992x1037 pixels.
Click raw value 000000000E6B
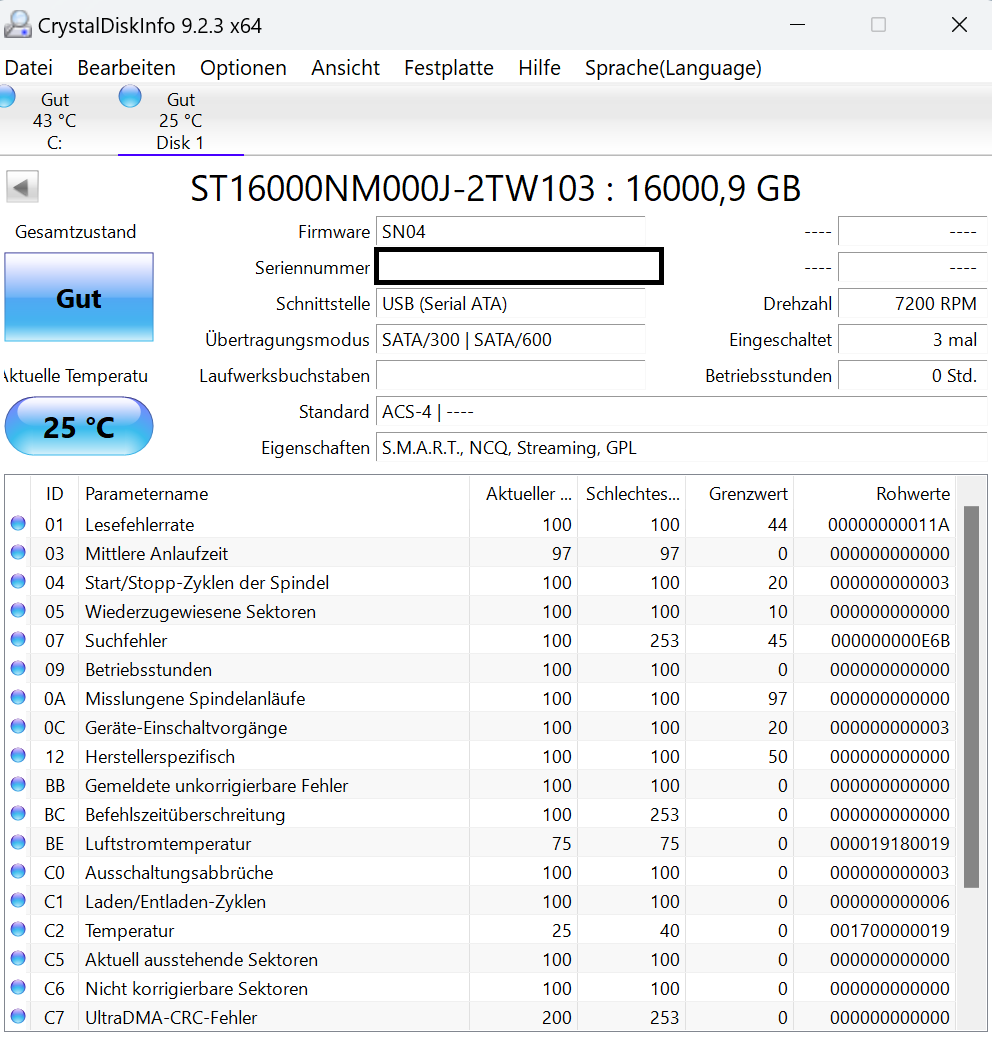coord(890,640)
